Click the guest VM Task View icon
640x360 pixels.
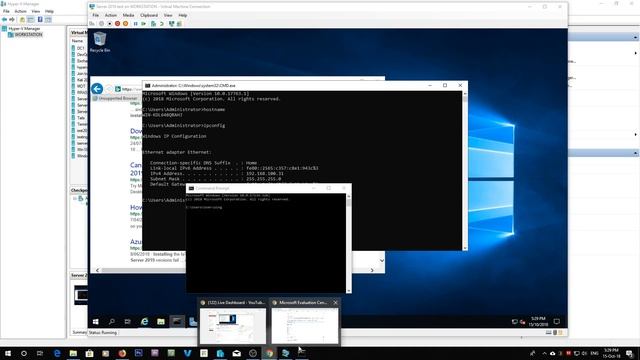(x=127, y=322)
